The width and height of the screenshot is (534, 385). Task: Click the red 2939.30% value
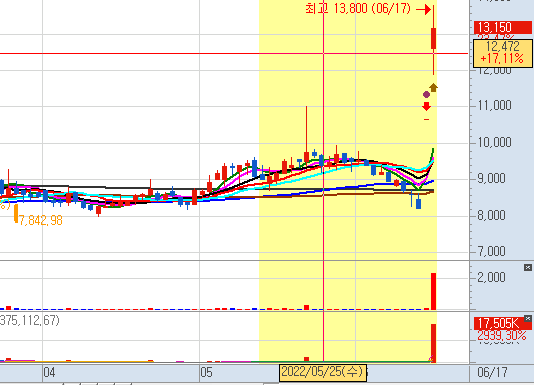coord(502,336)
